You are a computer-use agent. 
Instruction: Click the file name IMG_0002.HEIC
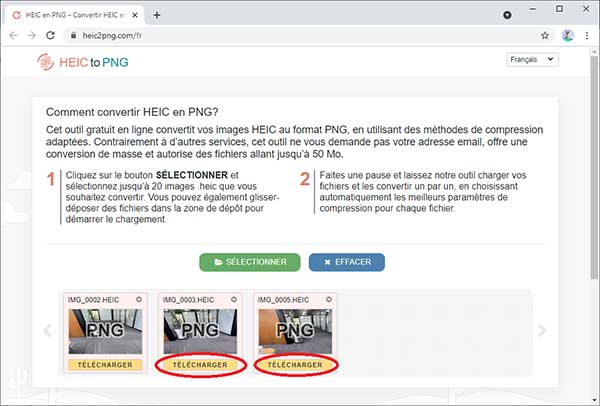[93, 300]
